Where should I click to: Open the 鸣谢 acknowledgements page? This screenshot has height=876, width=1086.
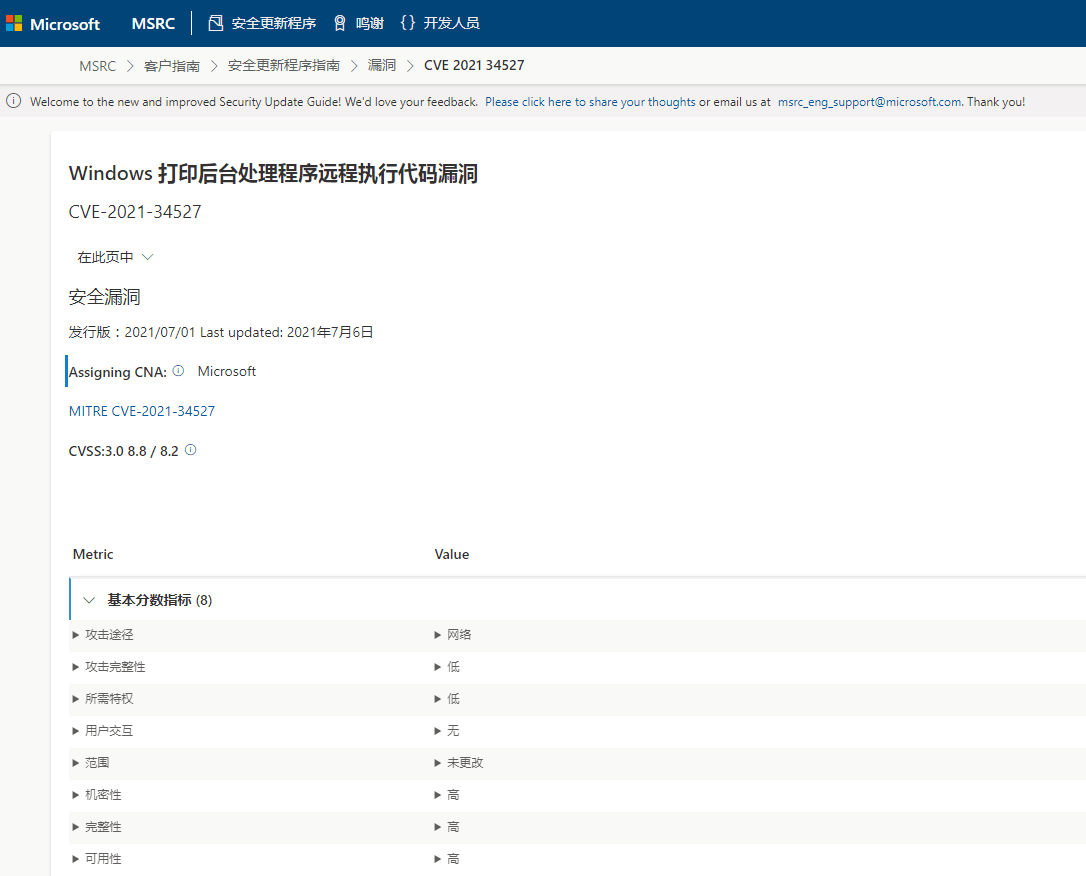pyautogui.click(x=358, y=23)
